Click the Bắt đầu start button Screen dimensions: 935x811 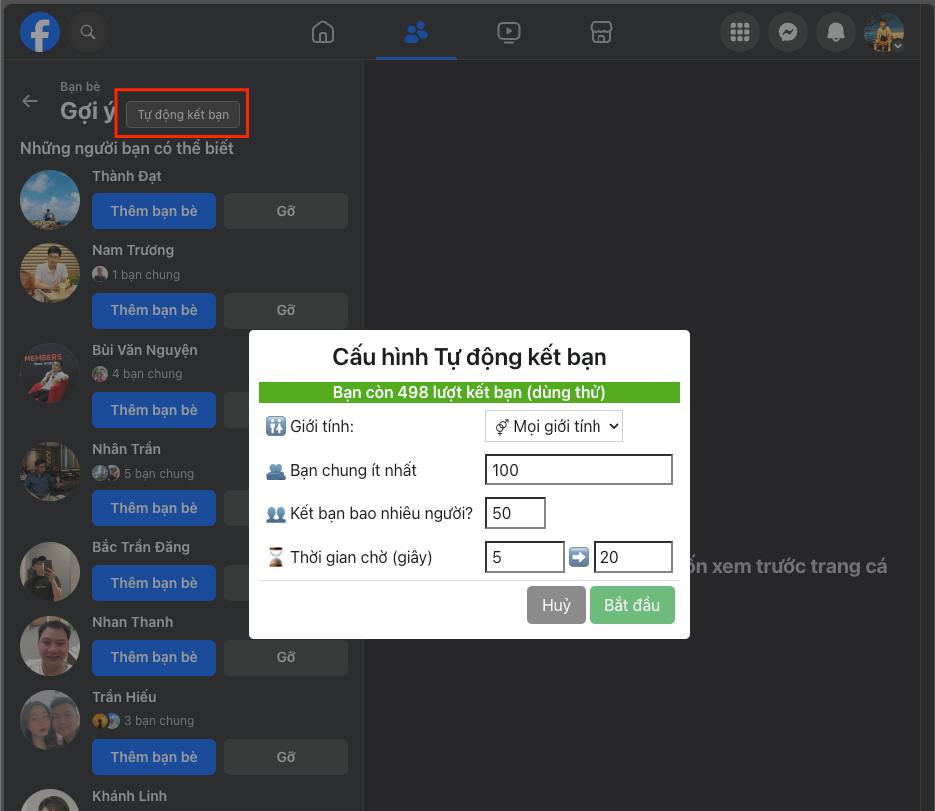[632, 605]
